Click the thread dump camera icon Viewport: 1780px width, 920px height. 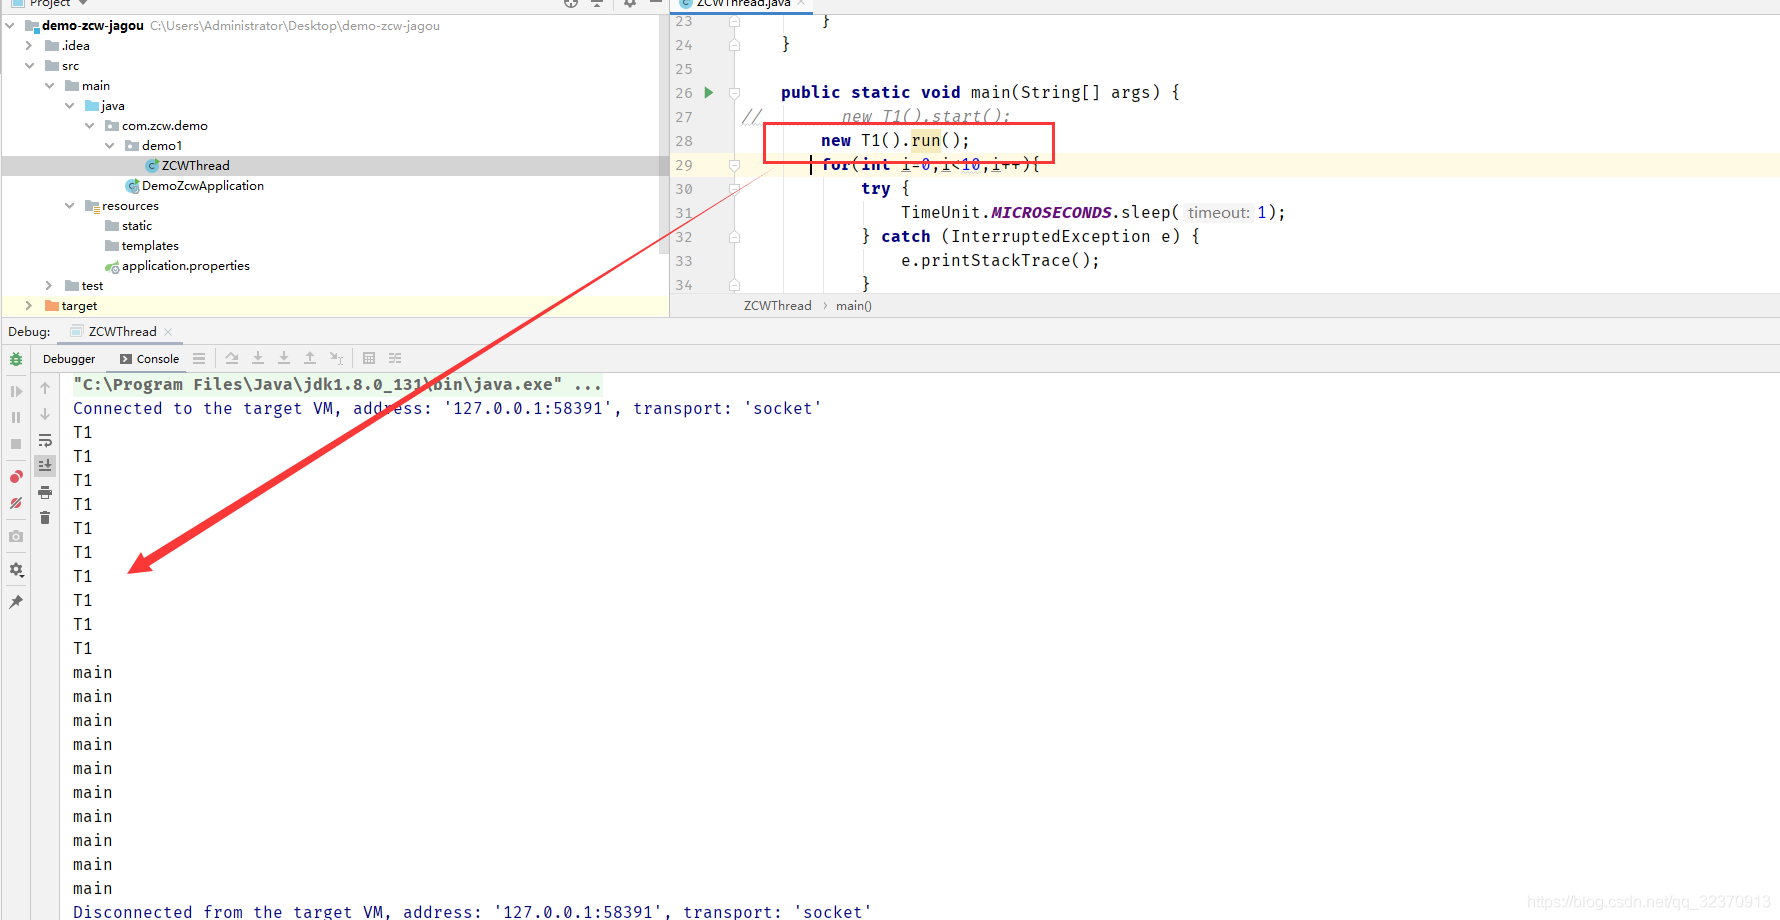[16, 536]
